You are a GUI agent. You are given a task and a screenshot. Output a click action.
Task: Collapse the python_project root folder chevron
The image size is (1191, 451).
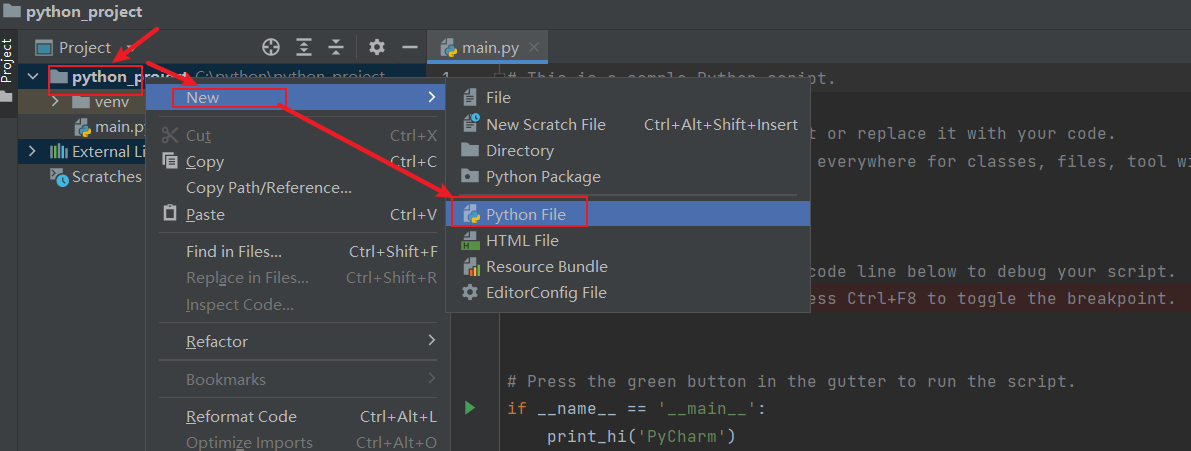point(33,77)
